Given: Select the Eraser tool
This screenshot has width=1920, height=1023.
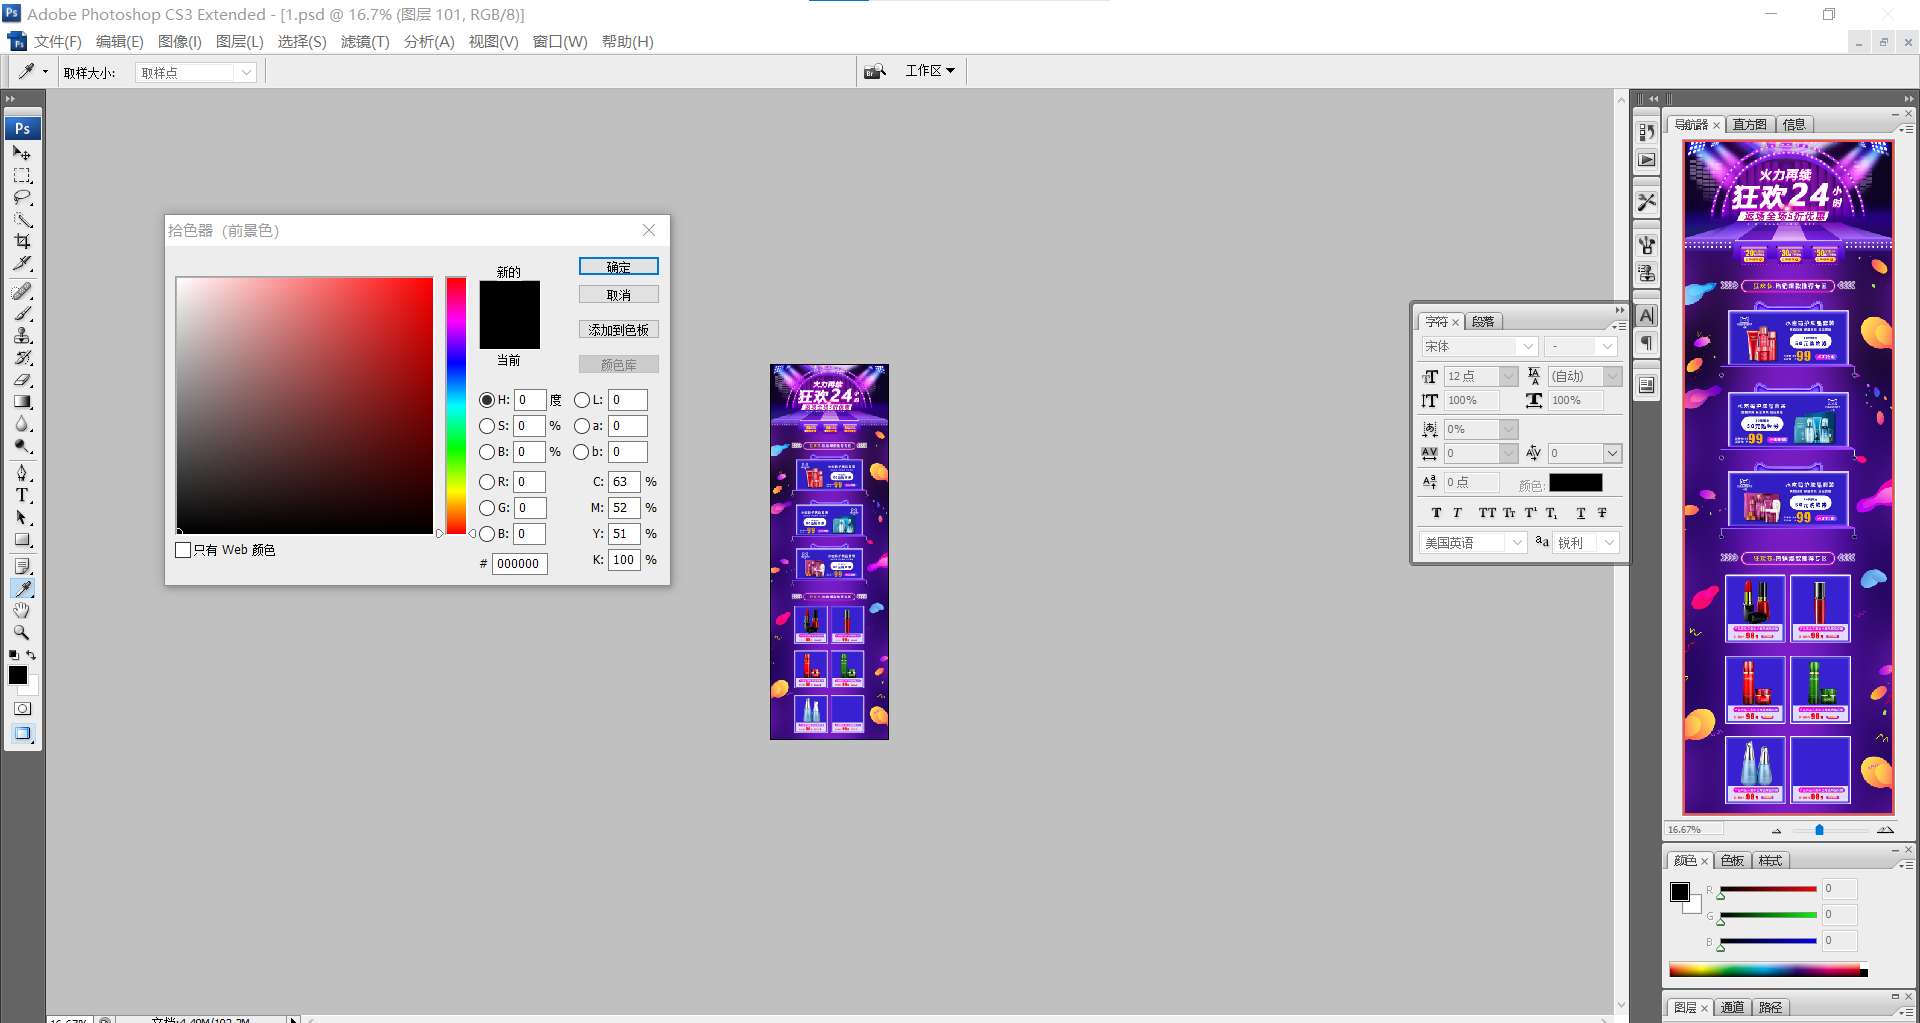Looking at the screenshot, I should click(22, 379).
